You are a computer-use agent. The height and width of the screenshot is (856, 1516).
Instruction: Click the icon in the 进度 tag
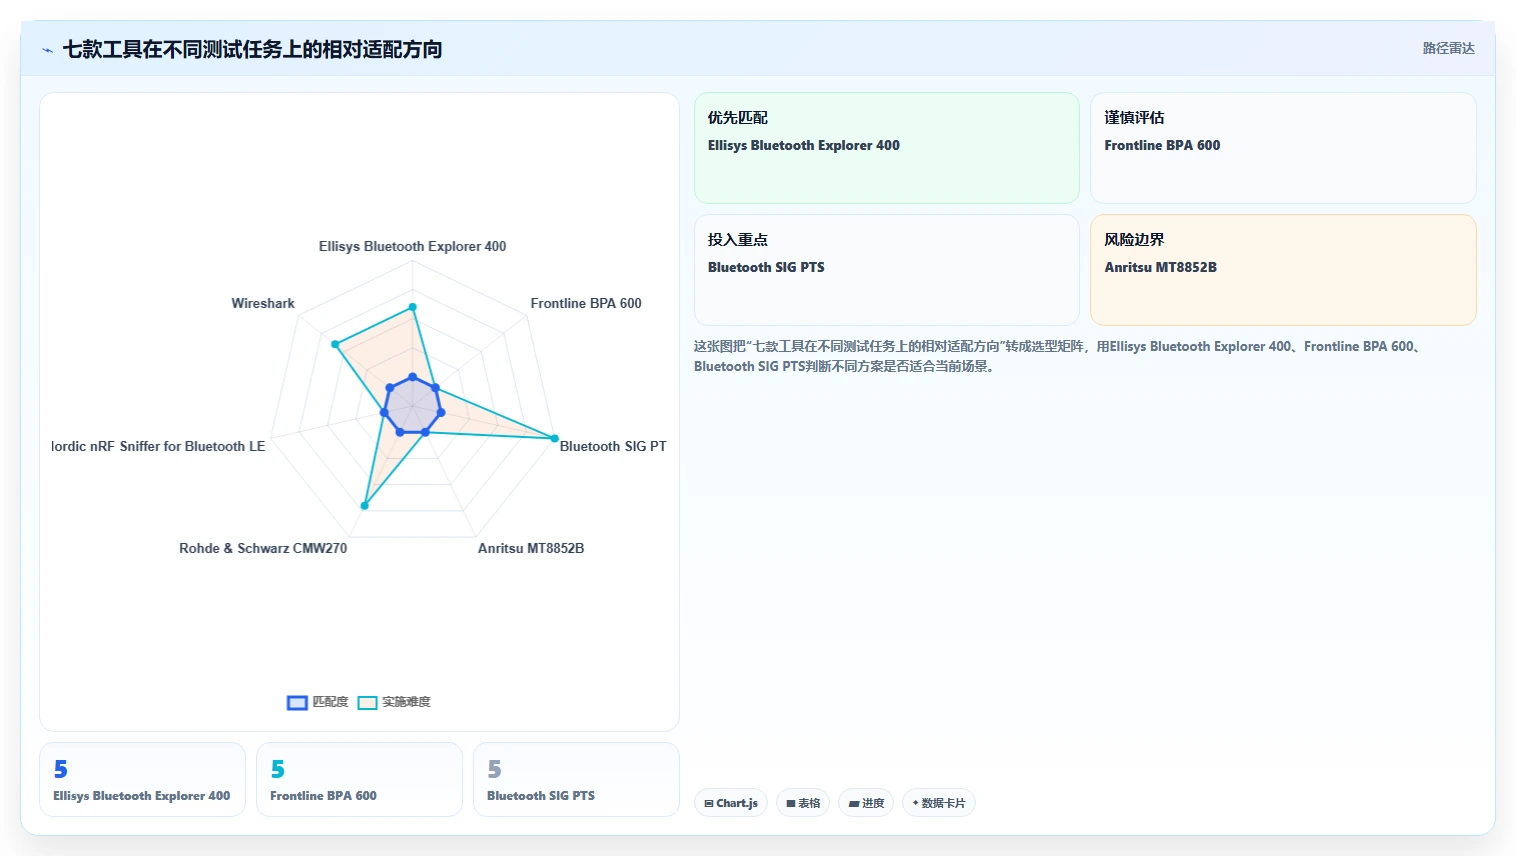[854, 803]
